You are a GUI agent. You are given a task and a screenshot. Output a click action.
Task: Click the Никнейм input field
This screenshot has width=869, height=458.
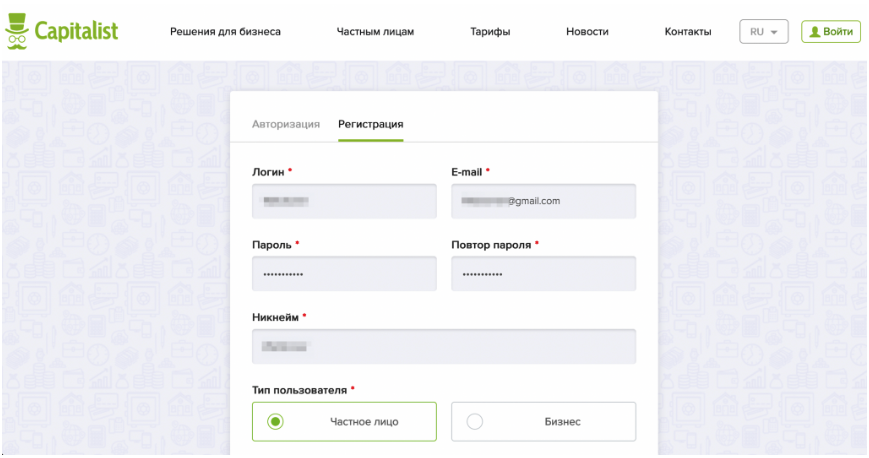tap(444, 347)
